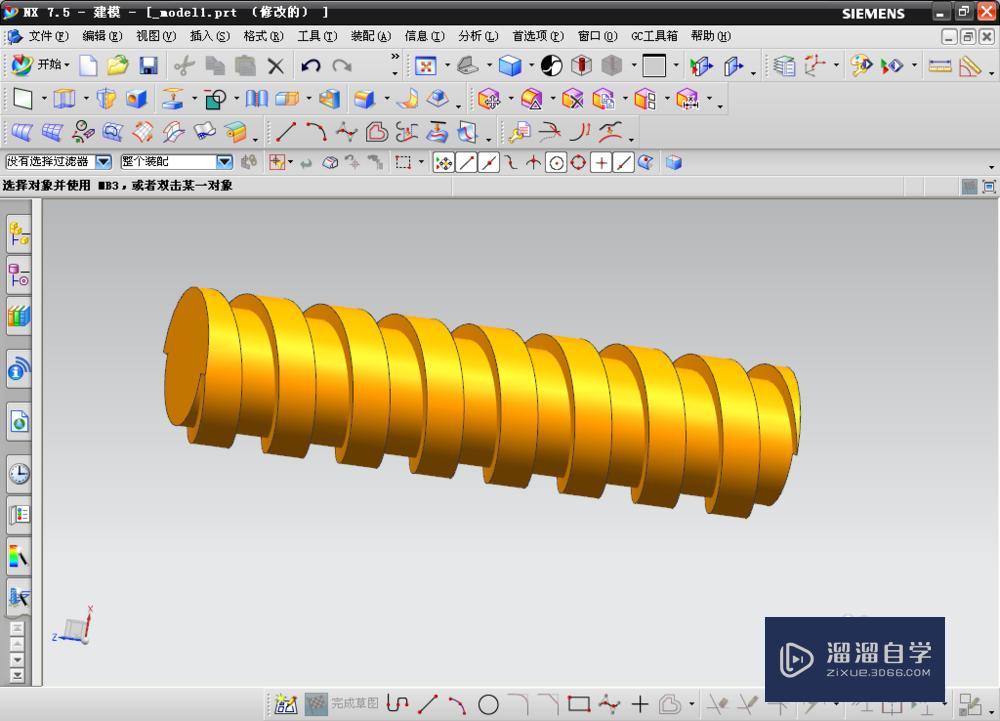
Task: Click the Move Face synchronous modeling icon
Action: 489,99
